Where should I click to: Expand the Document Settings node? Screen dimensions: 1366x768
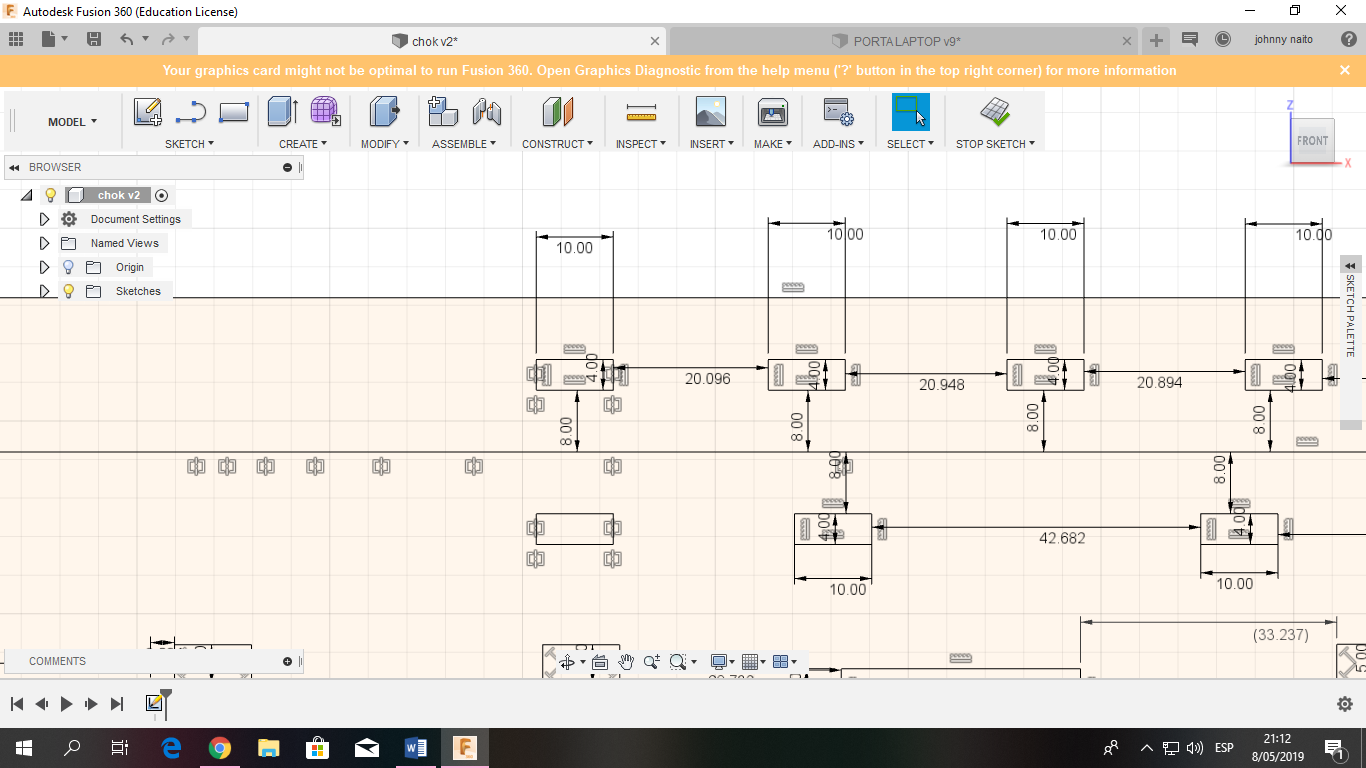44,219
